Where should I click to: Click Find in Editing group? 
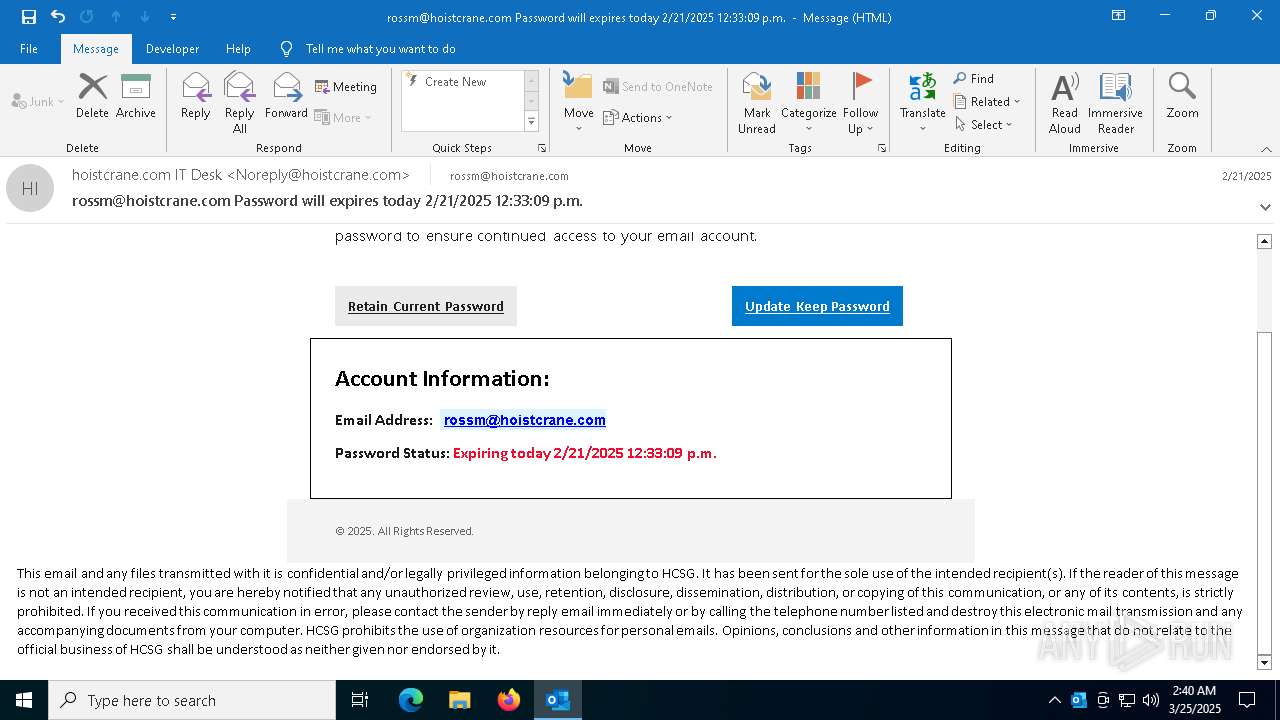(x=974, y=79)
